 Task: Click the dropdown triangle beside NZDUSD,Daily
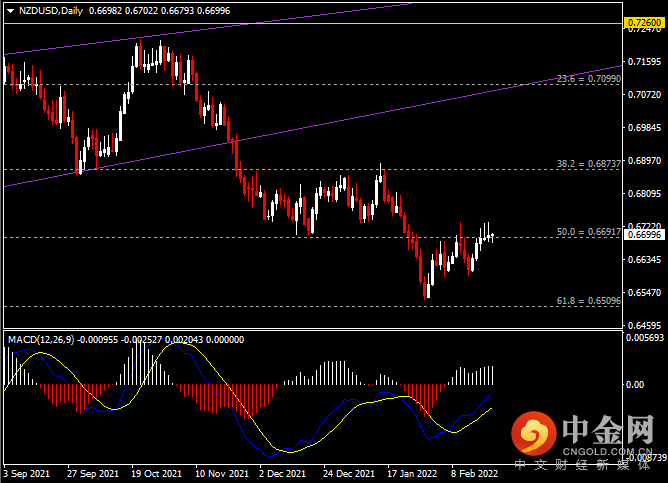[11, 11]
